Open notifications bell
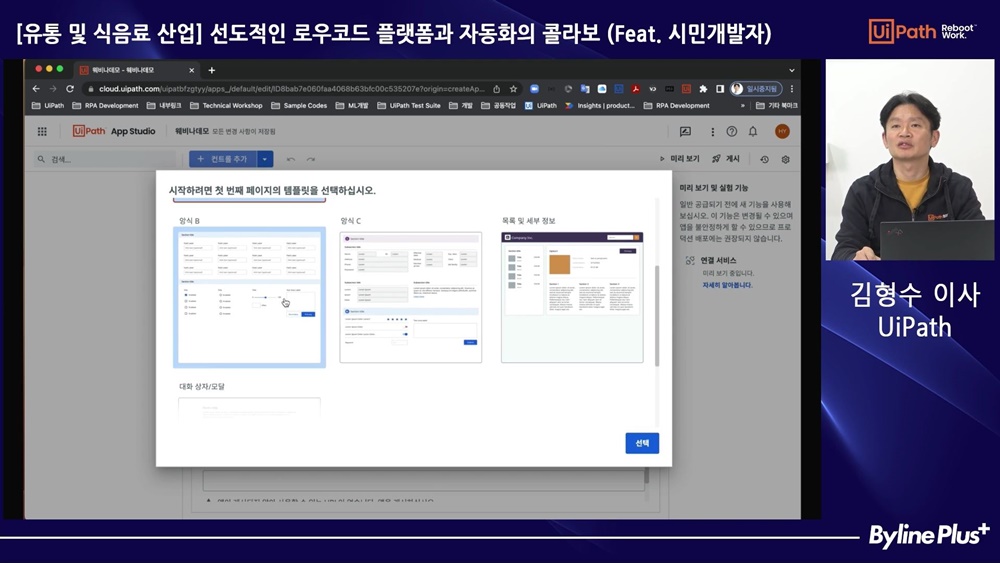The image size is (1000, 563). (753, 131)
